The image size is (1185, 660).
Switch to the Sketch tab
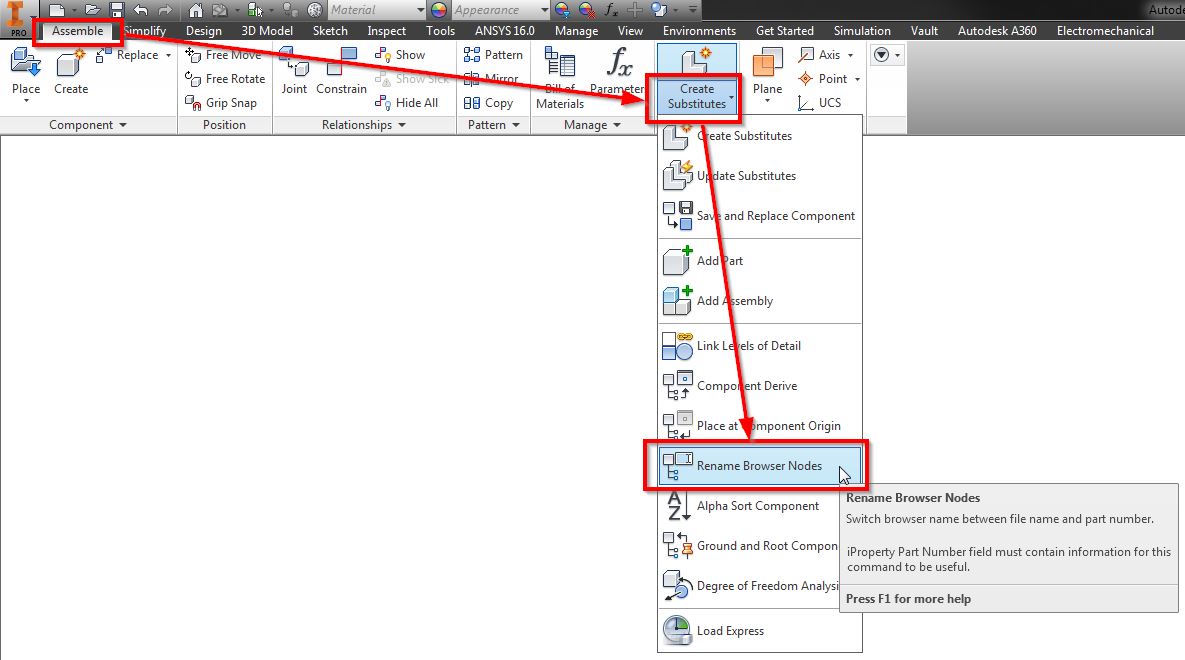pyautogui.click(x=330, y=31)
